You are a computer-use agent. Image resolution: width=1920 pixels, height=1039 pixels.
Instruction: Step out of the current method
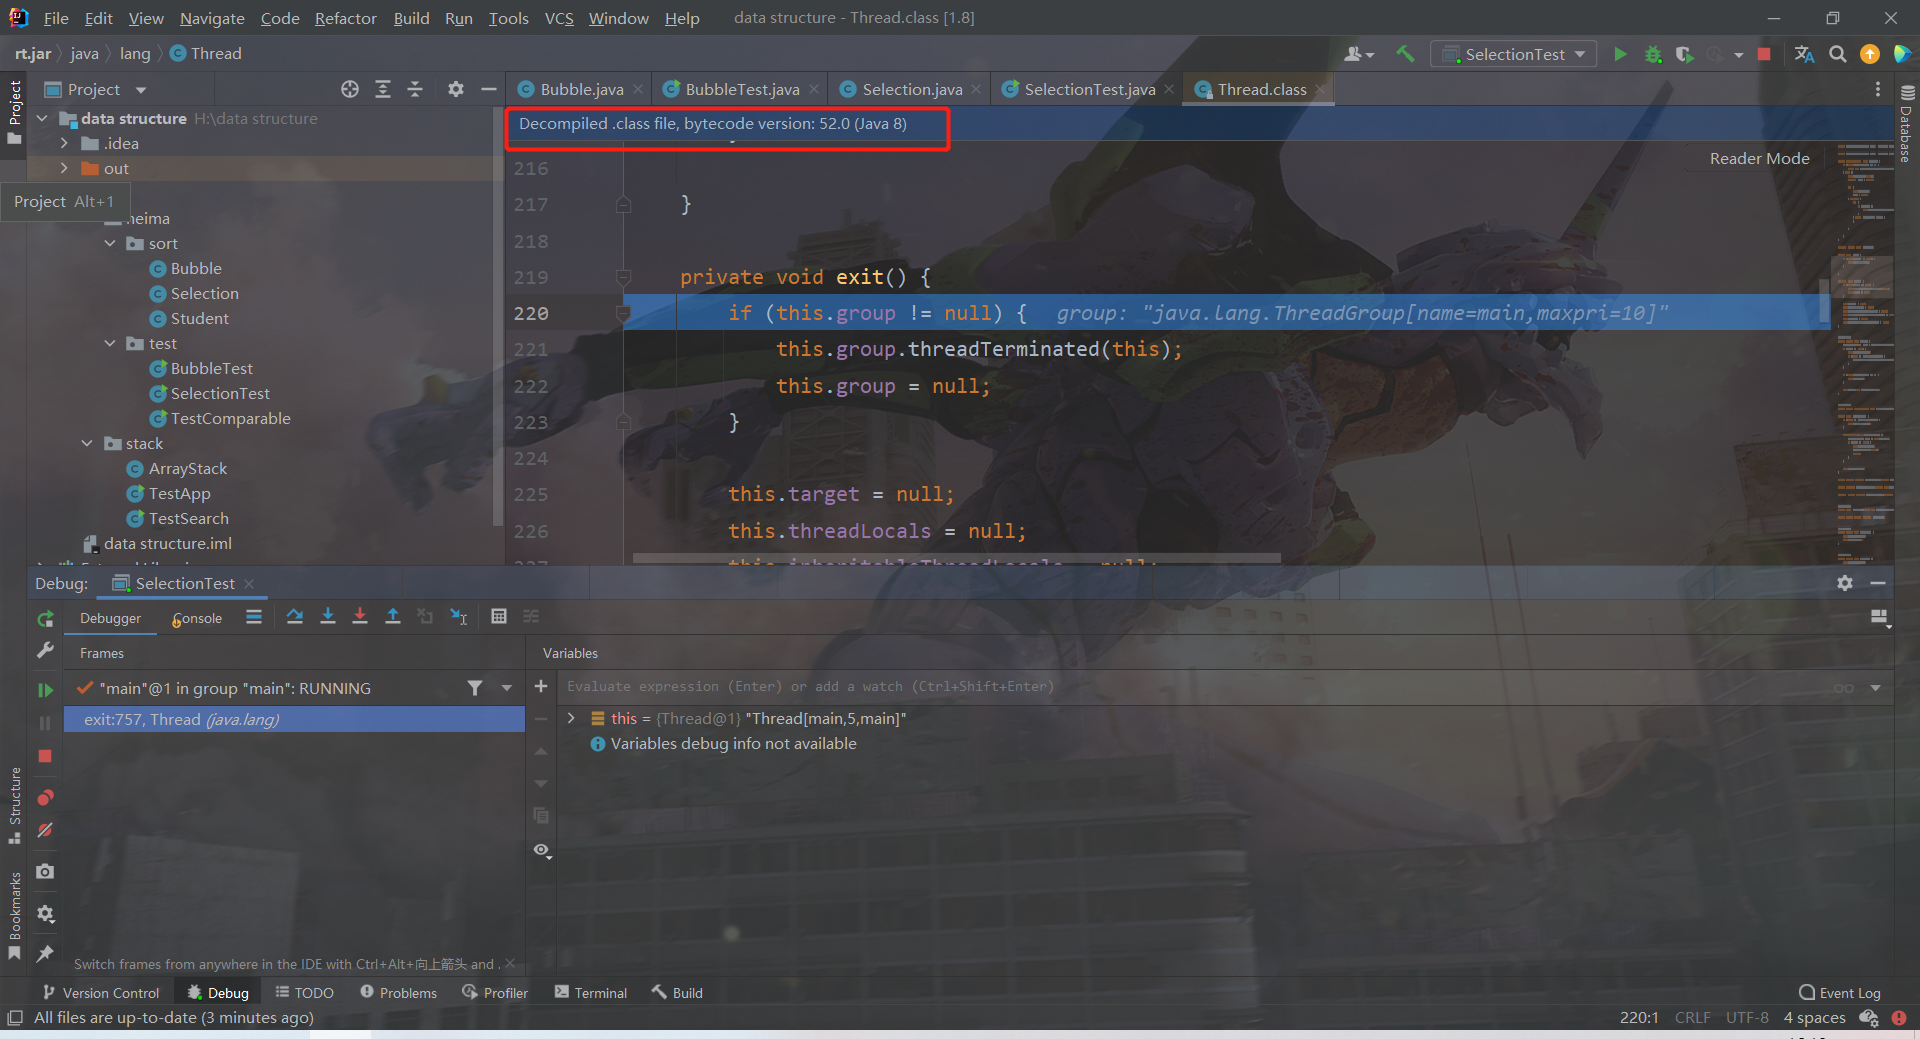[393, 617]
